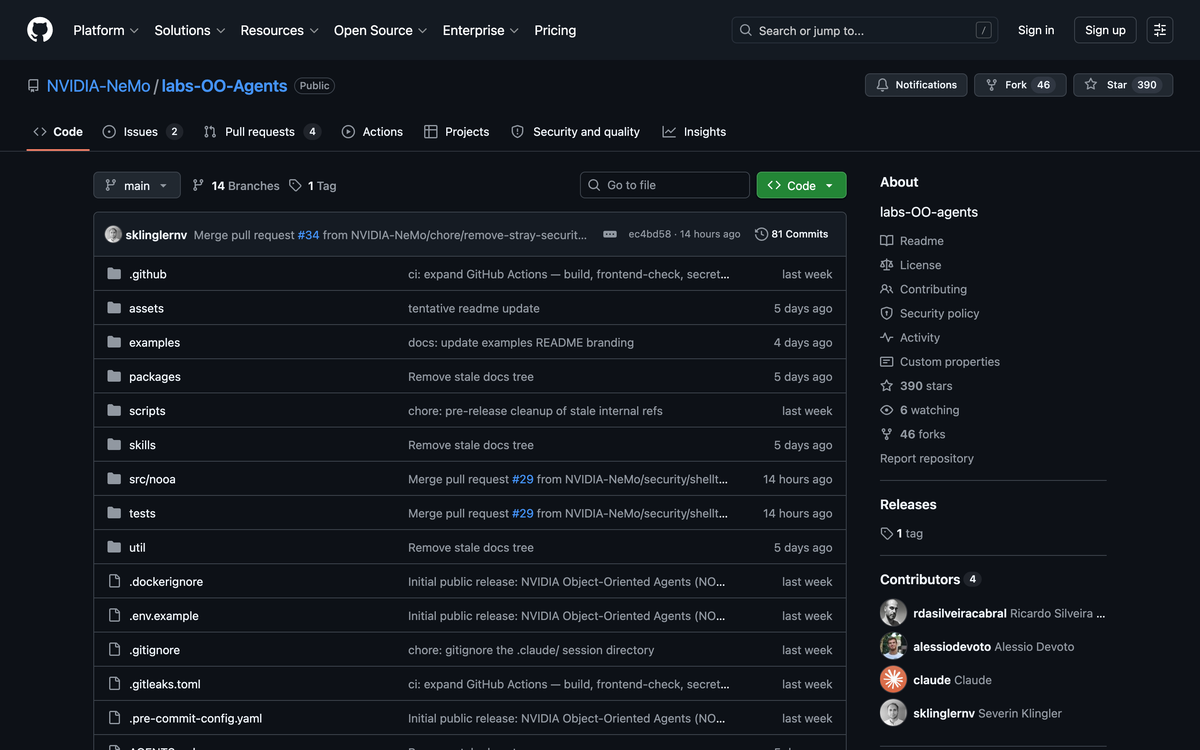Expand the commit message ellipsis button
Viewport: 1200px width, 750px height.
pos(610,234)
